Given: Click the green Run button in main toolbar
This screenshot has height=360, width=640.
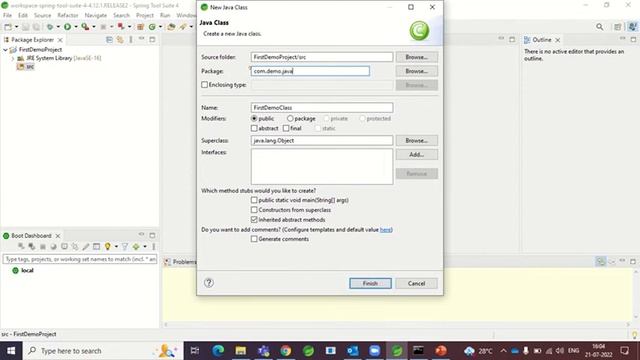Looking at the screenshot, I should click(67, 27).
